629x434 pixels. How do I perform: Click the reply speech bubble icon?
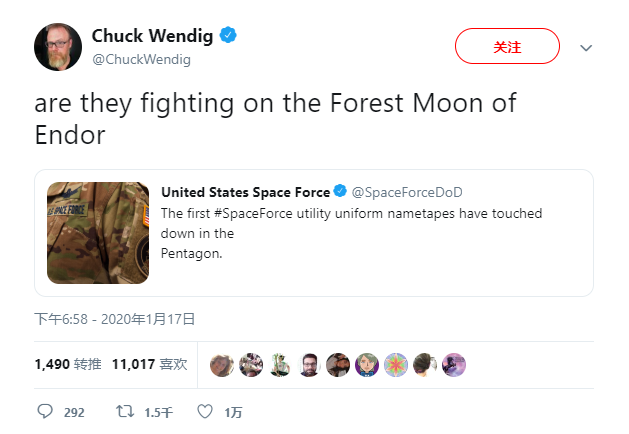click(45, 411)
